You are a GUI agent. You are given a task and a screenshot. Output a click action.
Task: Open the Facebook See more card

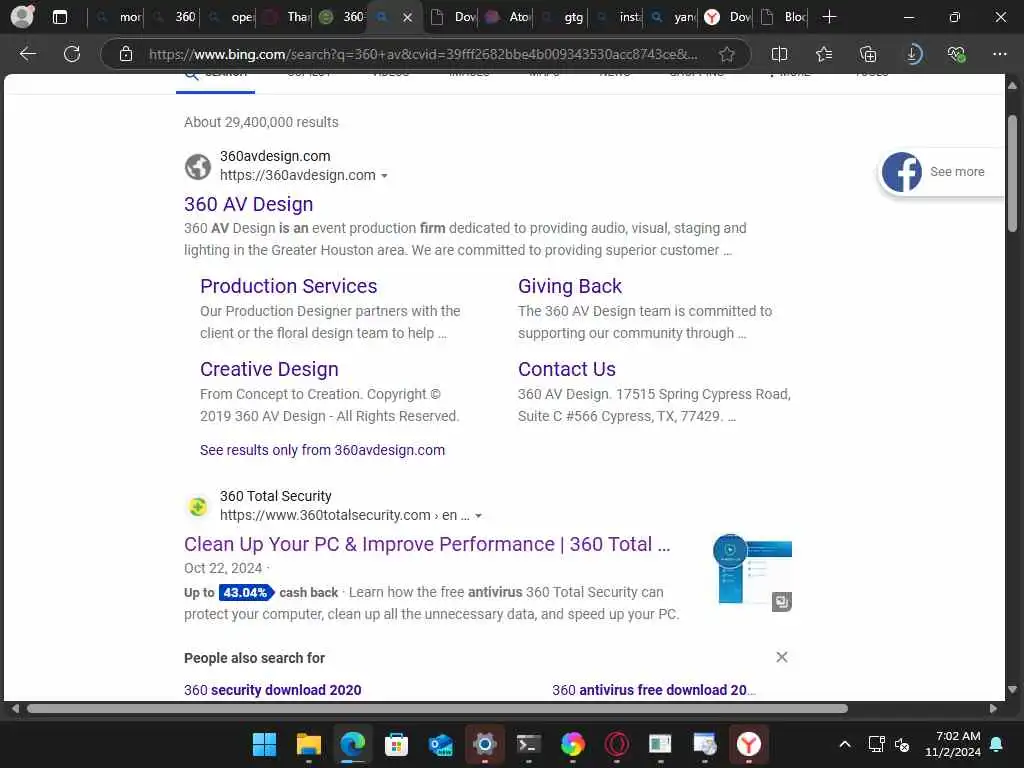940,172
